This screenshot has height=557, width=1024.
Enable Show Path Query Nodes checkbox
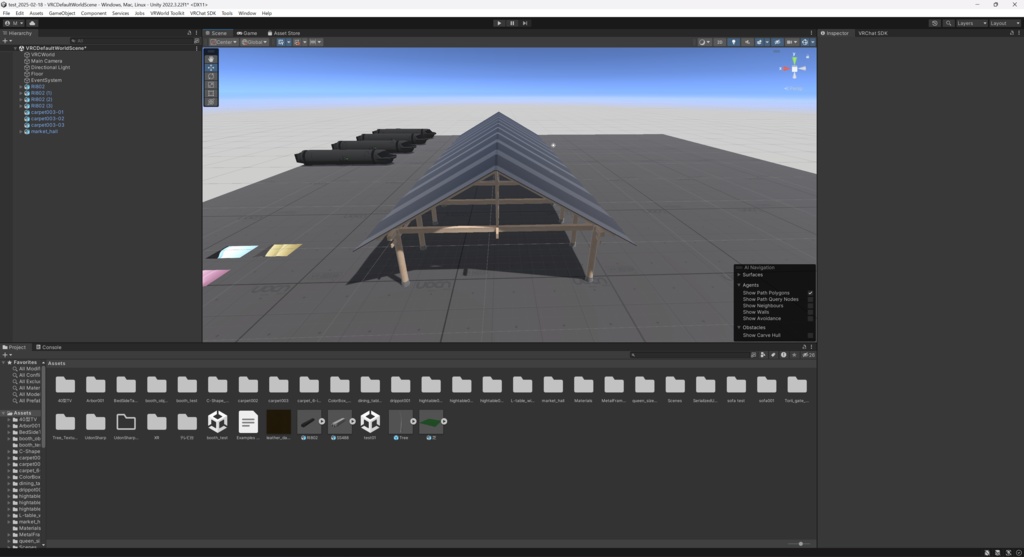(x=810, y=300)
